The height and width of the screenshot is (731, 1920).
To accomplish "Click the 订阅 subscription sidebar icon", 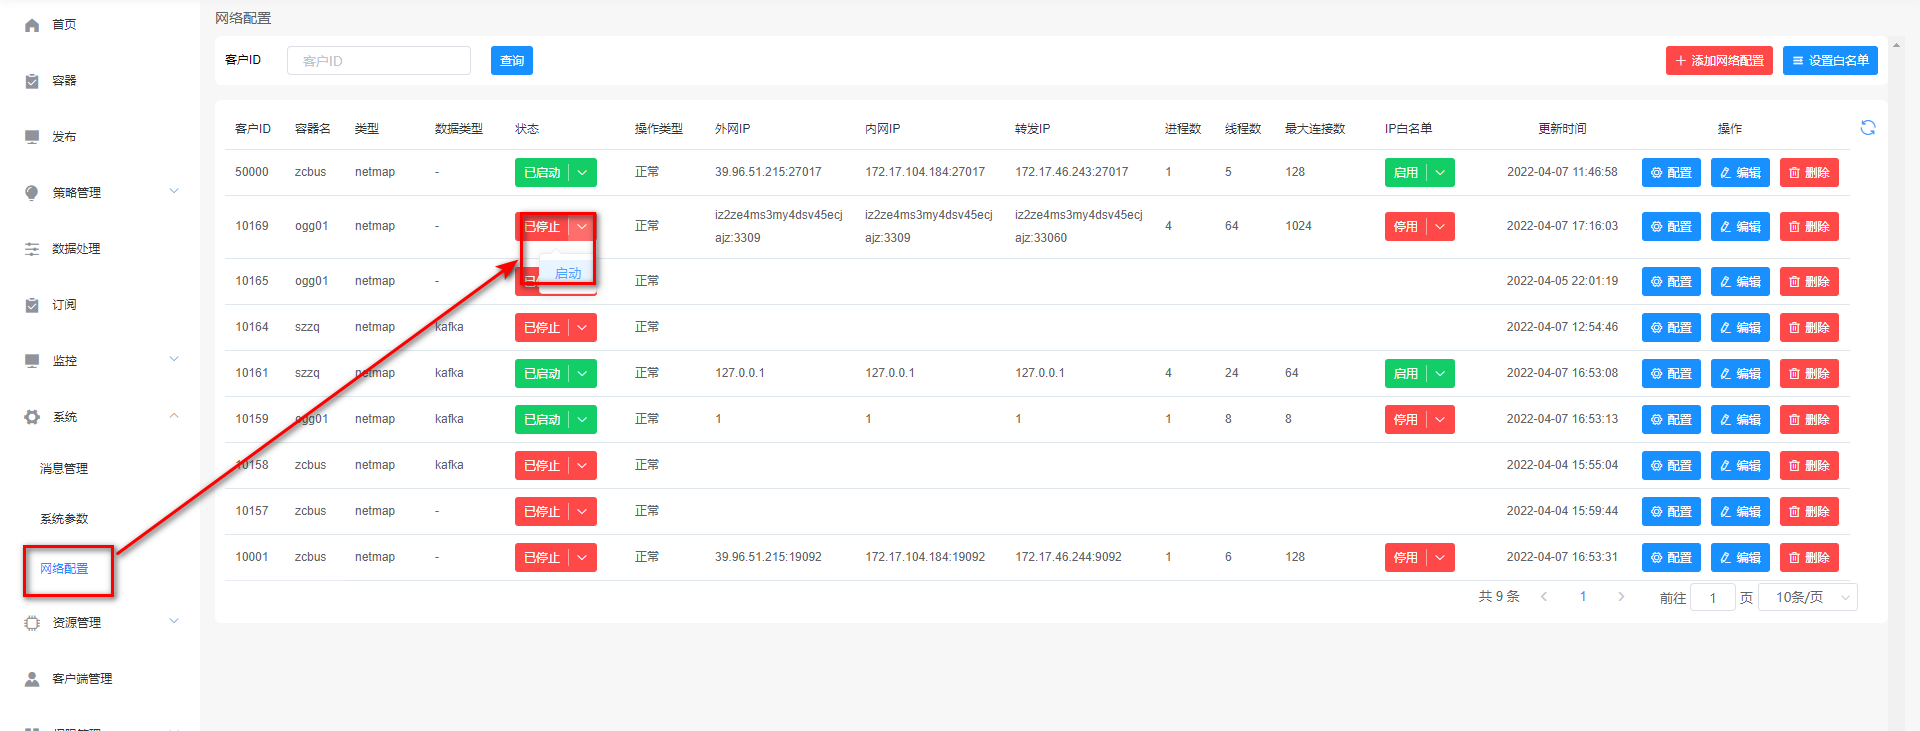I will 32,305.
